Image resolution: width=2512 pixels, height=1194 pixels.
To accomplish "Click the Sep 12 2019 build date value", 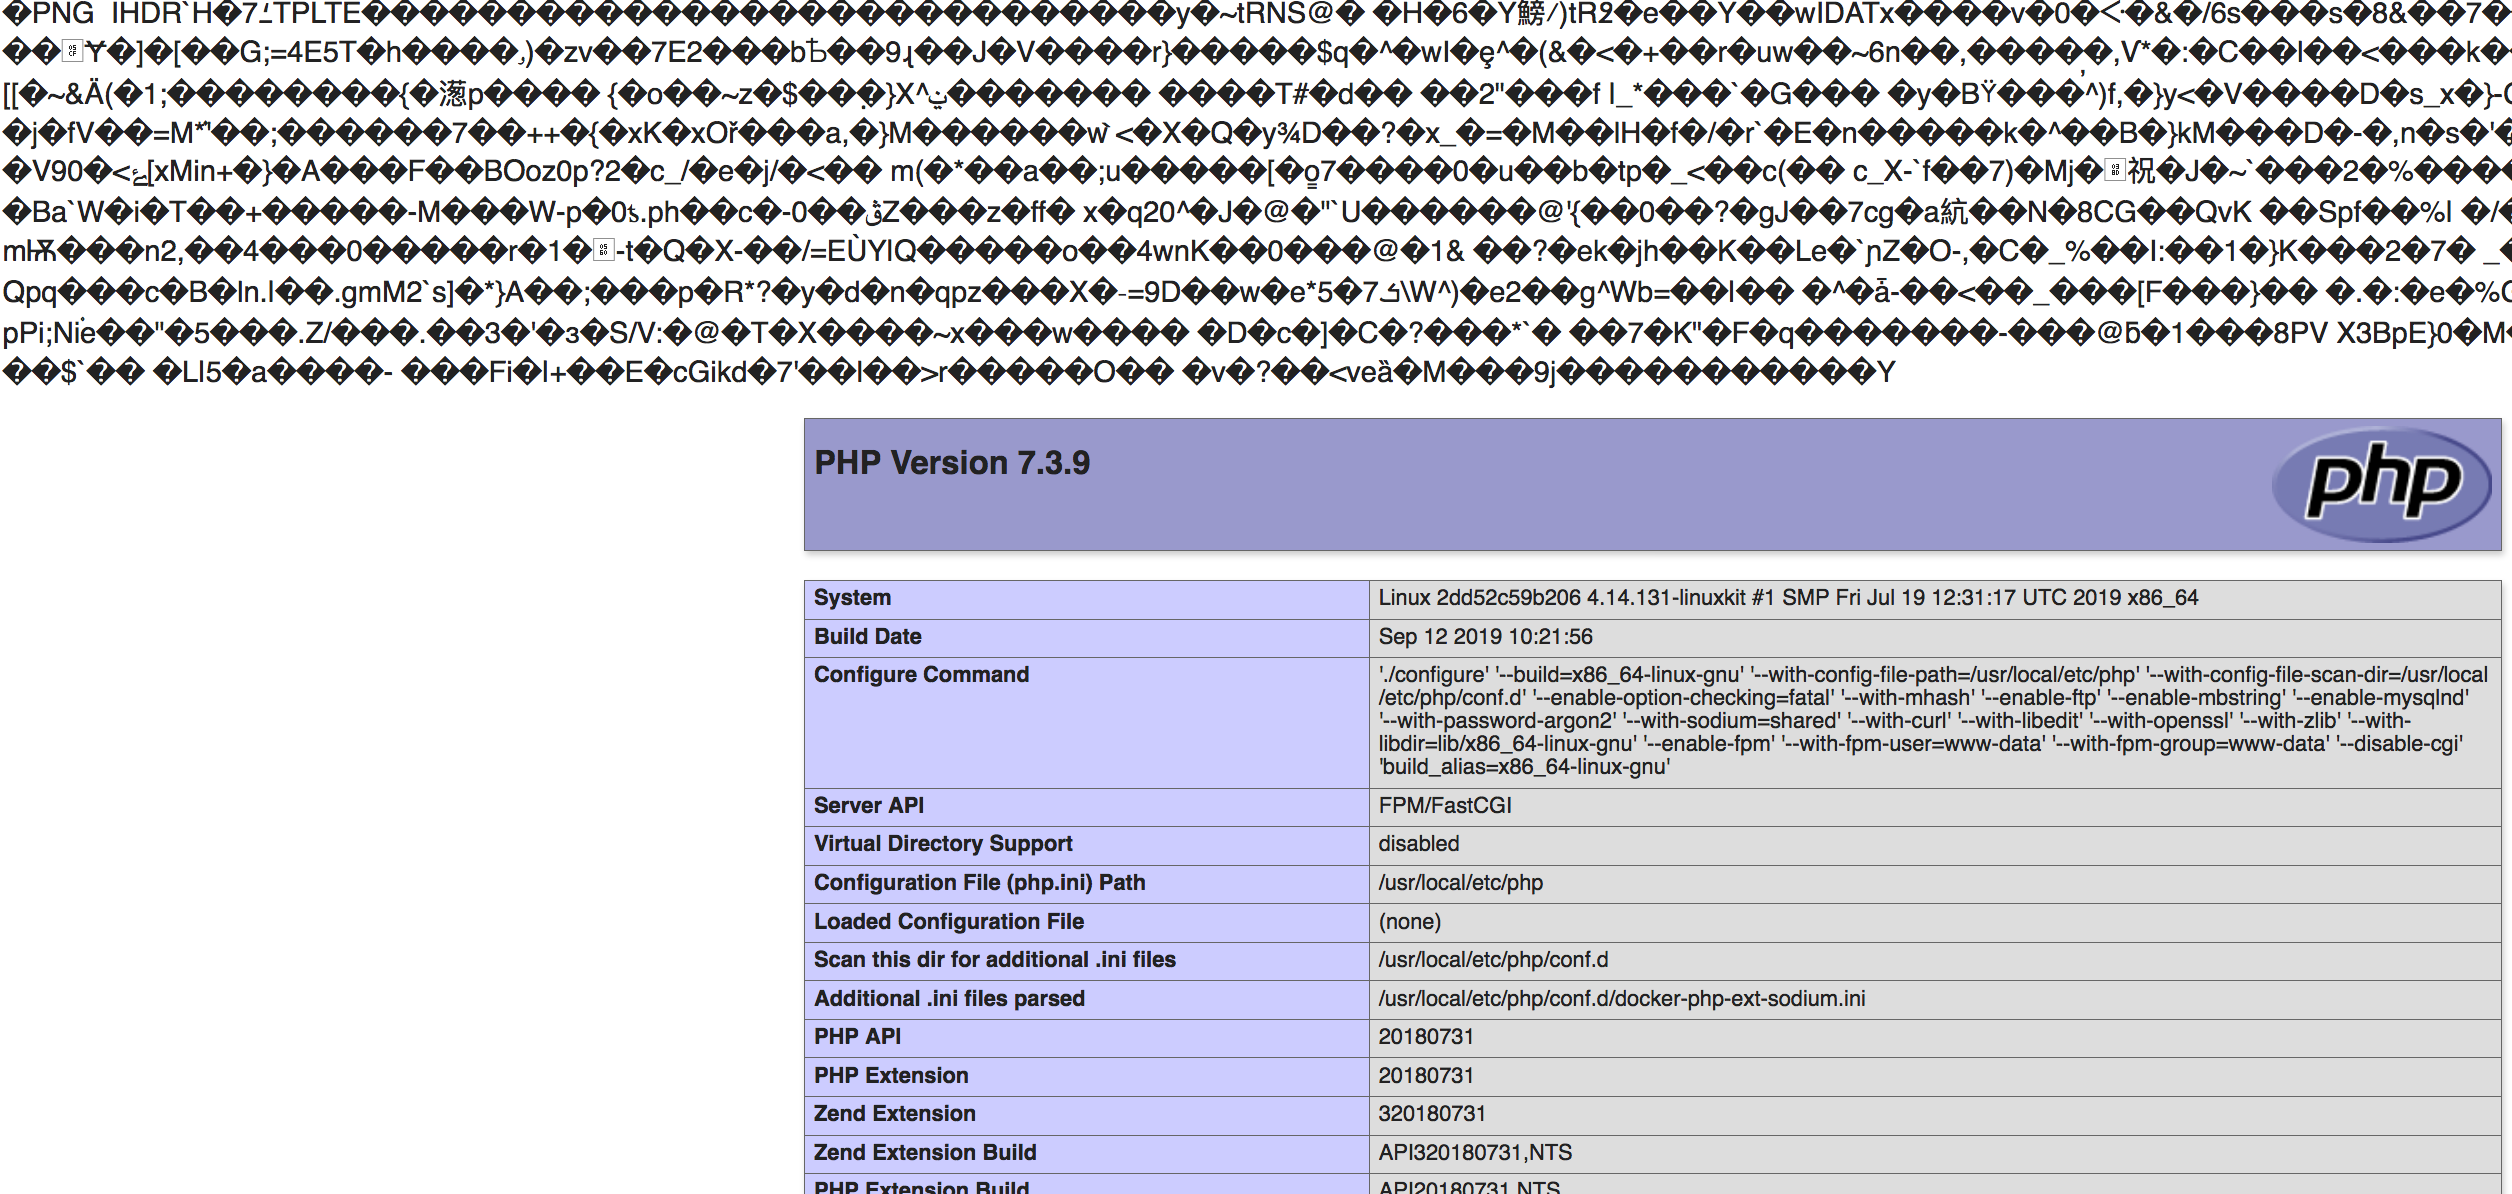I will pyautogui.click(x=1484, y=637).
